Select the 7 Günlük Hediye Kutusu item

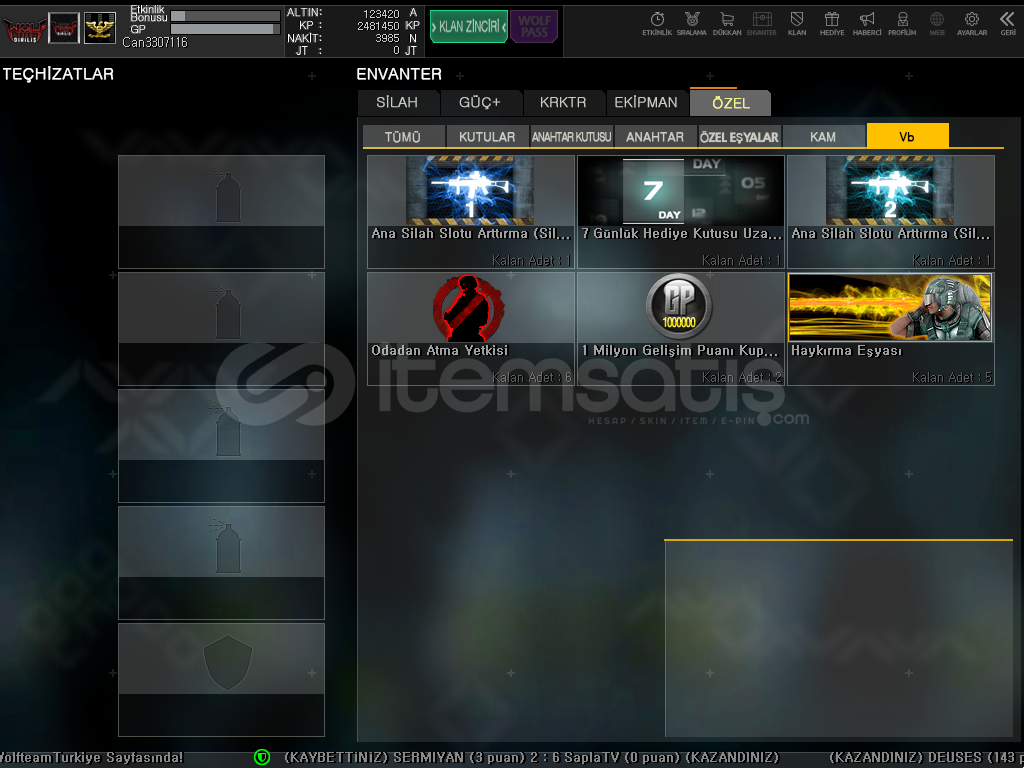pyautogui.click(x=680, y=212)
